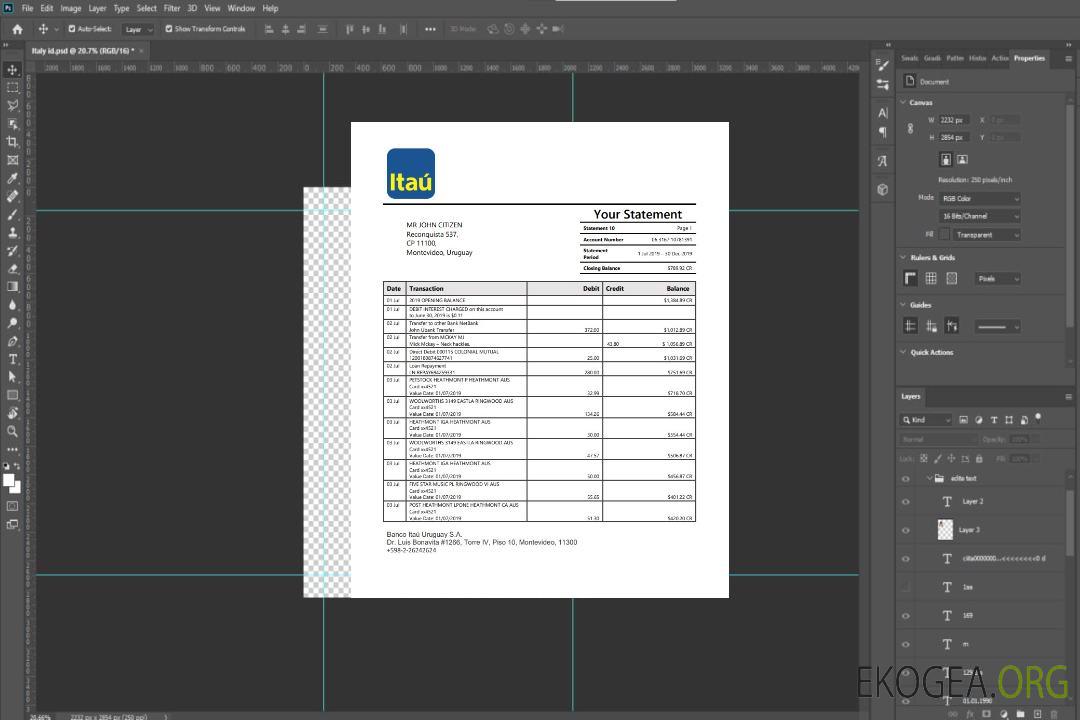1080x720 pixels.
Task: Show the hidden 'Ізя' text layer
Action: (x=906, y=588)
